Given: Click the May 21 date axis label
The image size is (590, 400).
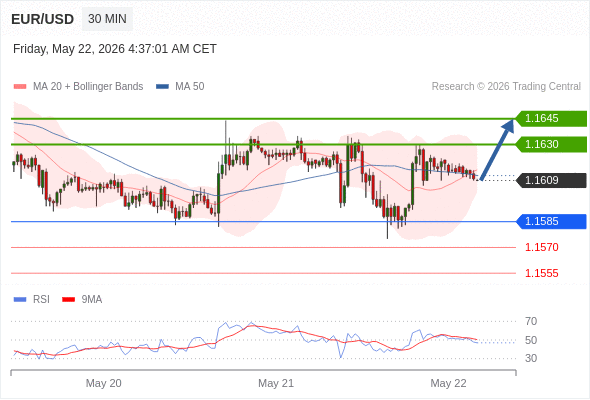Looking at the screenshot, I should click(276, 383).
